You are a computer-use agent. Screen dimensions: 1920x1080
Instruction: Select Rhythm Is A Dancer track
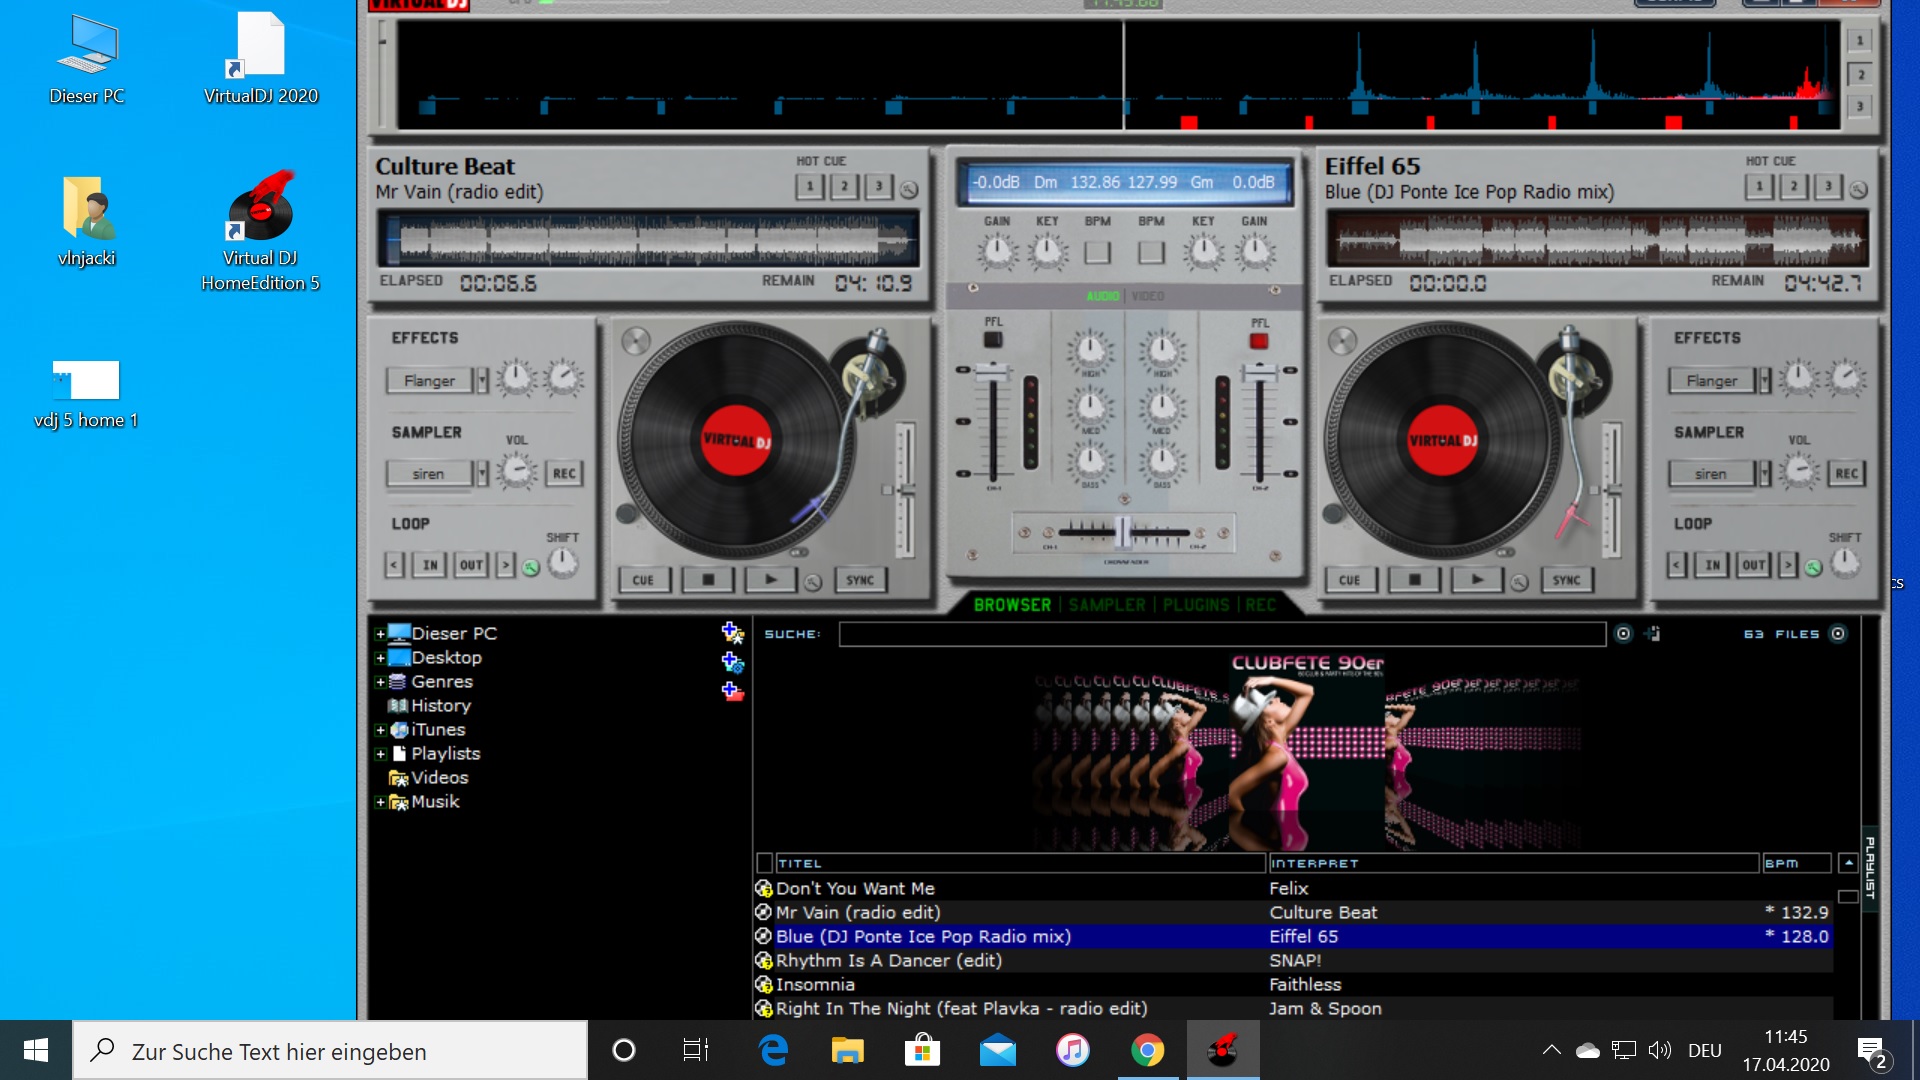pyautogui.click(x=1294, y=961)
